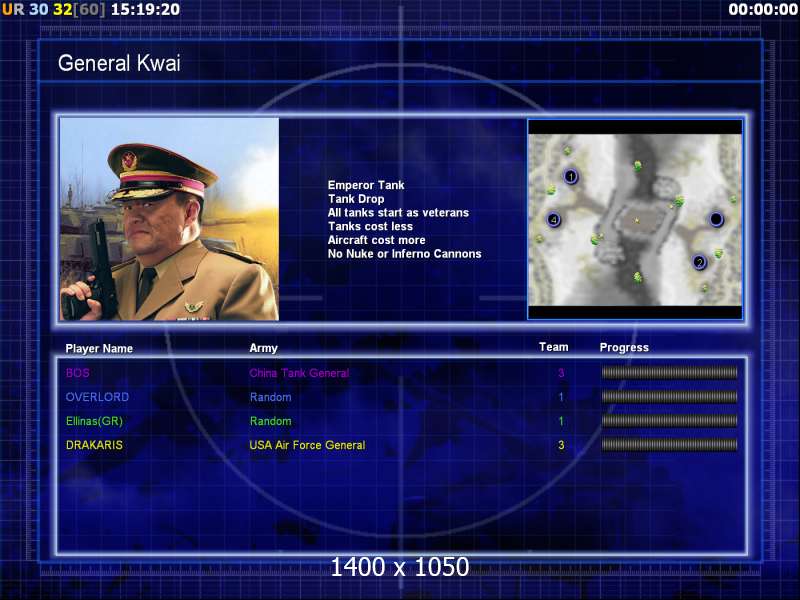Click the player name OVERLORD

[x=97, y=397]
